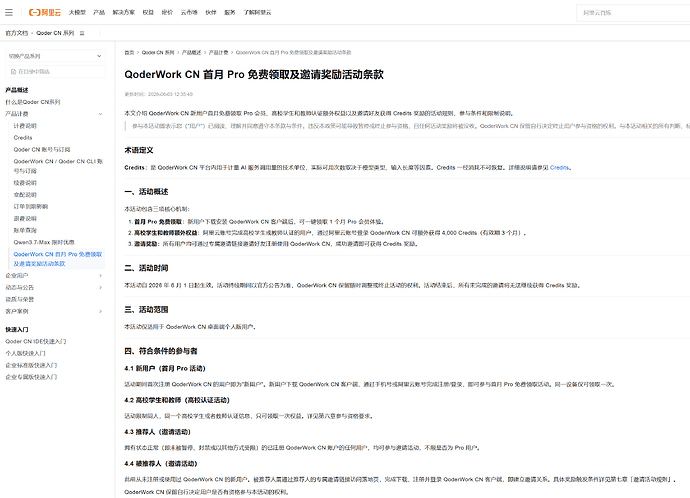Click the 4.2 高校学生和教师 subheading
The height and width of the screenshot is (498, 690).
tap(177, 400)
